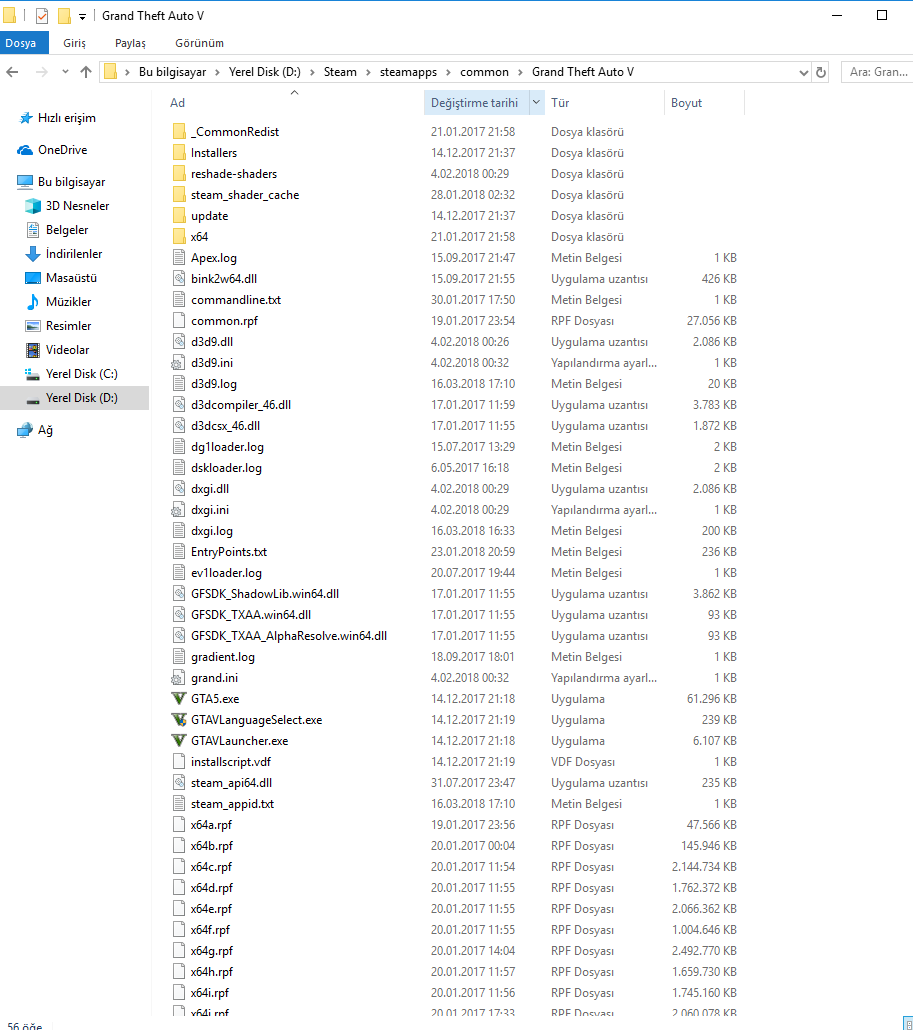Refresh the current folder view
Image resolution: width=913 pixels, height=1030 pixels.
pos(821,72)
